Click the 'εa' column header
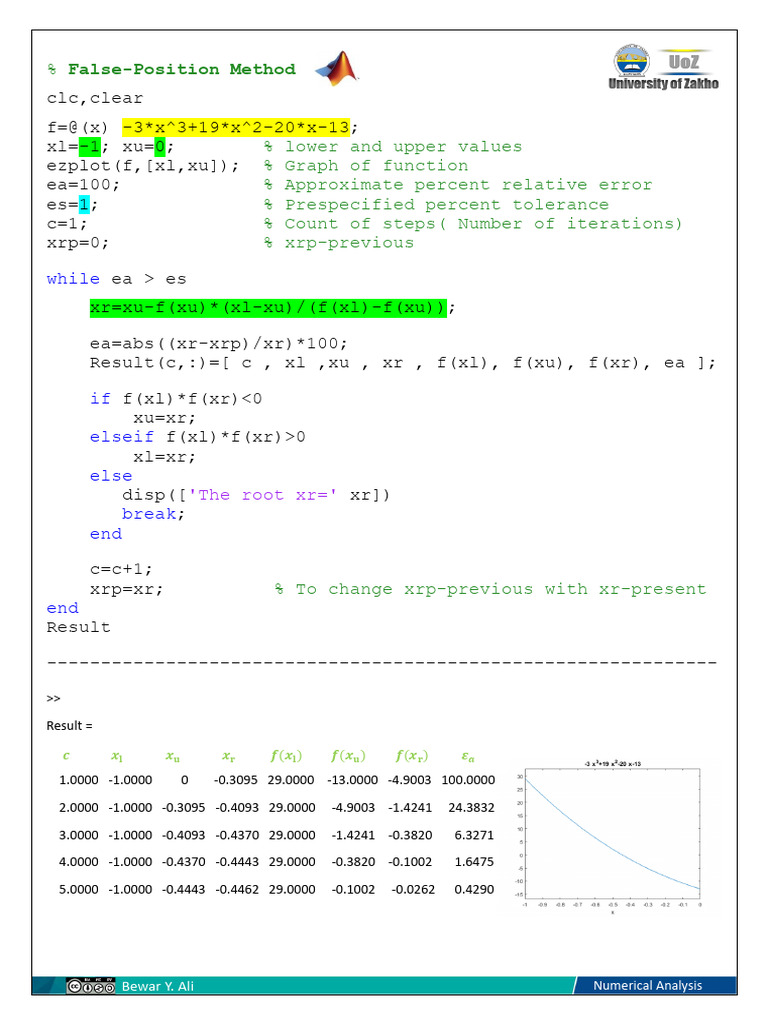 (x=468, y=757)
